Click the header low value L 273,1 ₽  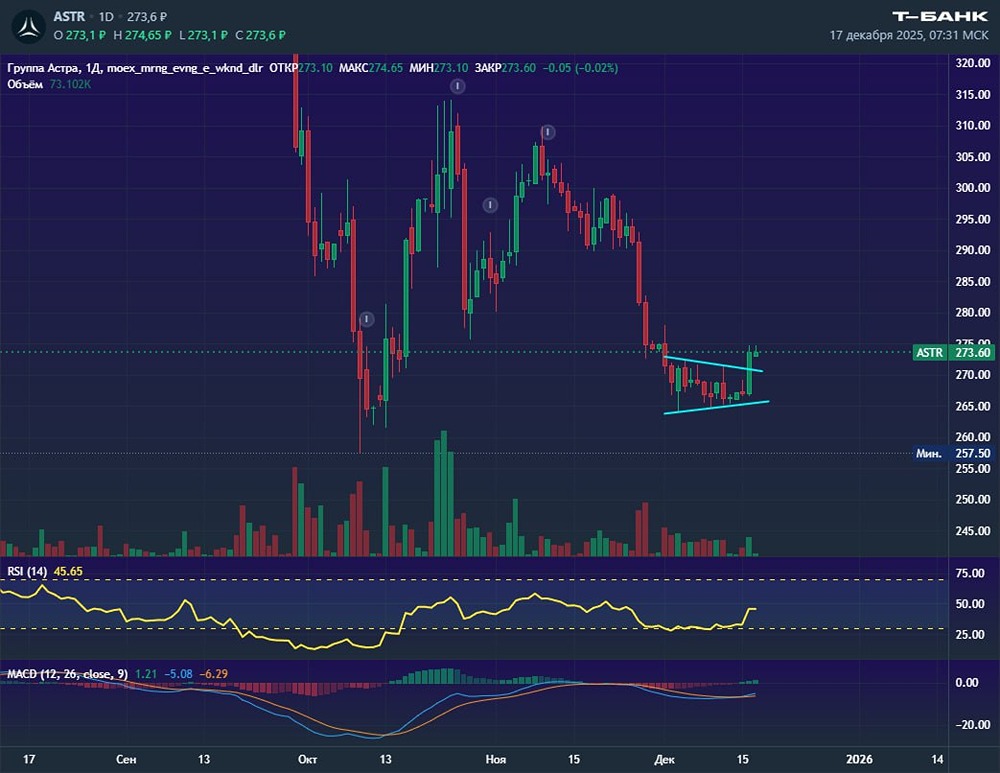pos(203,35)
